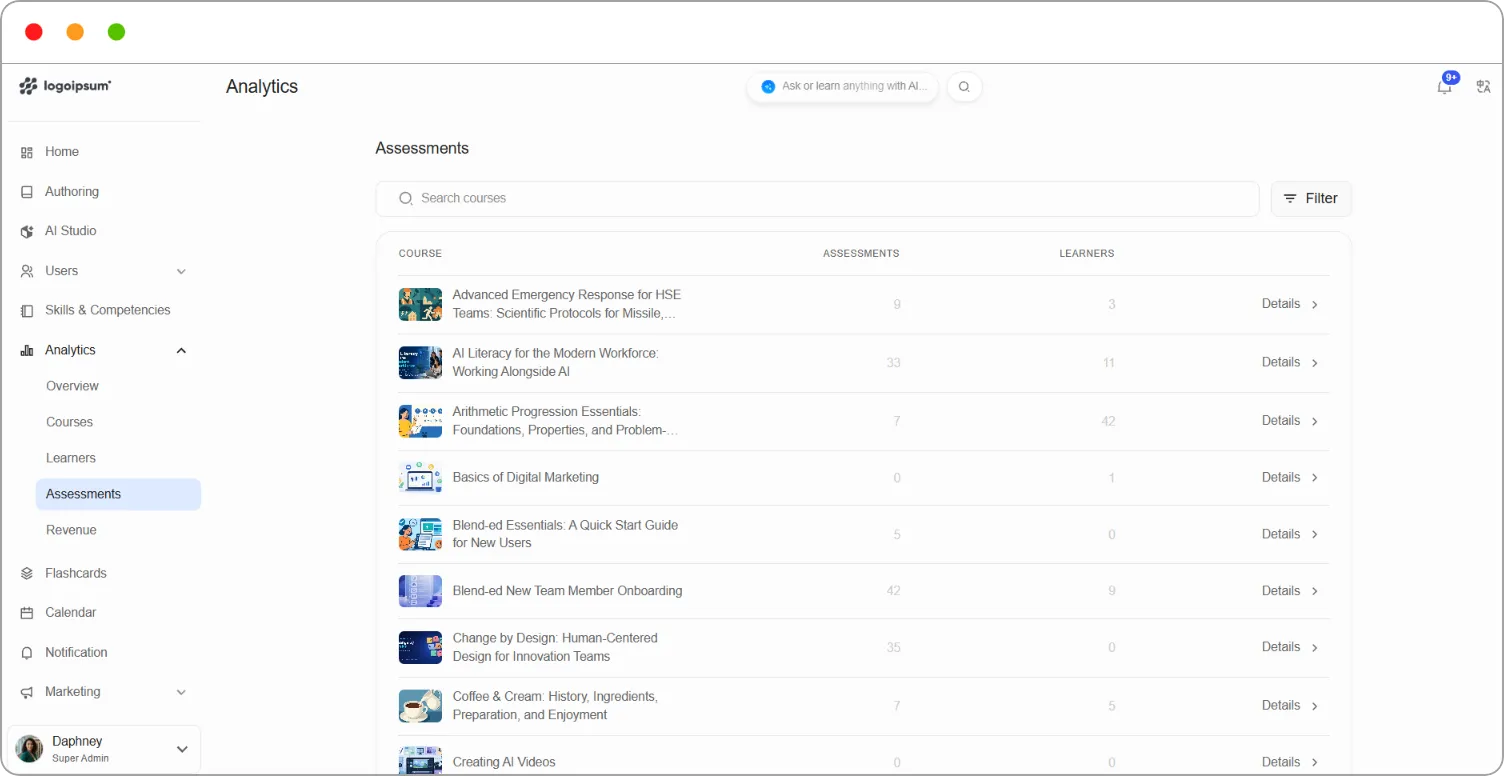Click the Blend-ed Essentials course thumbnail
The width and height of the screenshot is (1504, 776).
(420, 534)
